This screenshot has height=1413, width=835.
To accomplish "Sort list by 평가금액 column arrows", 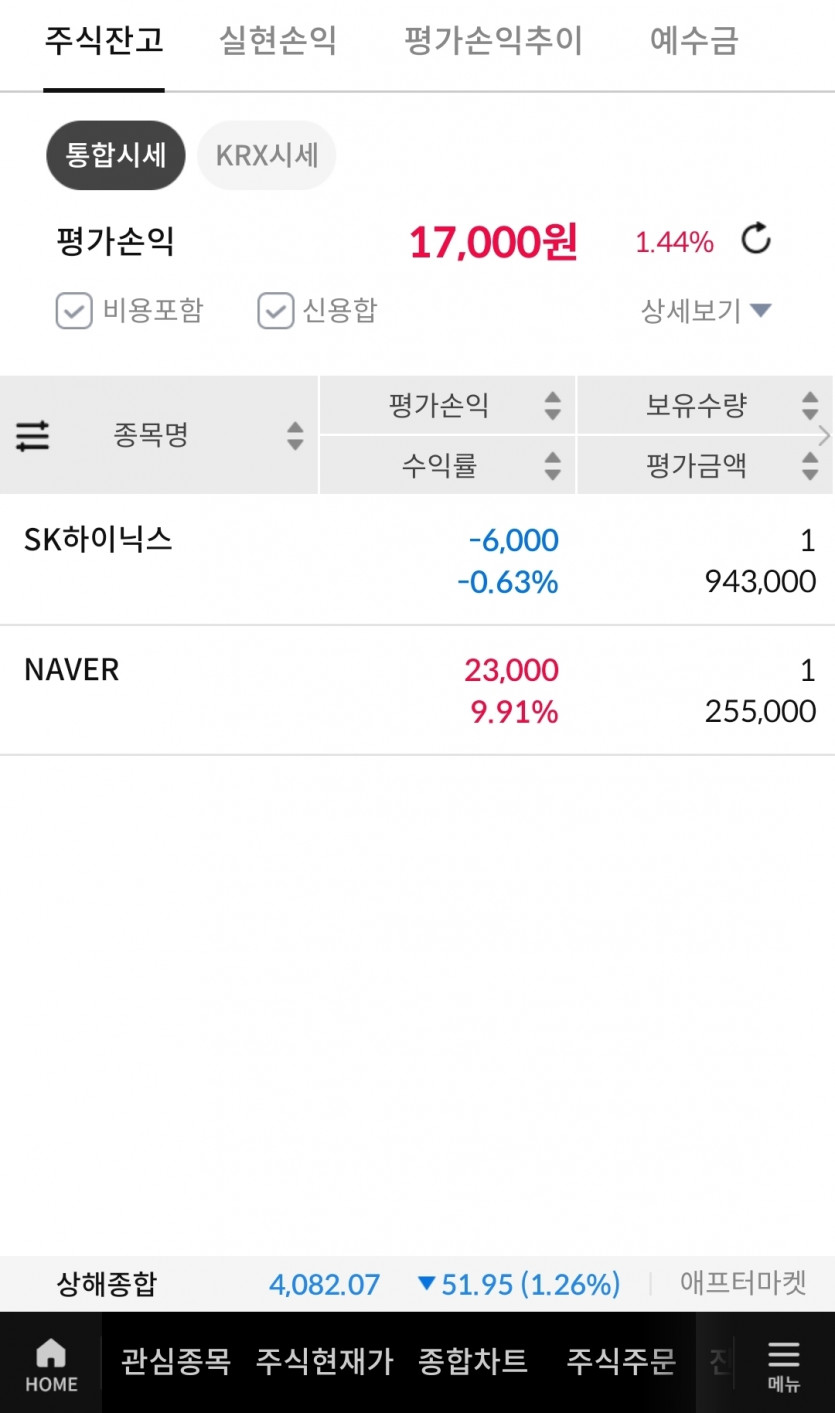I will [x=810, y=465].
